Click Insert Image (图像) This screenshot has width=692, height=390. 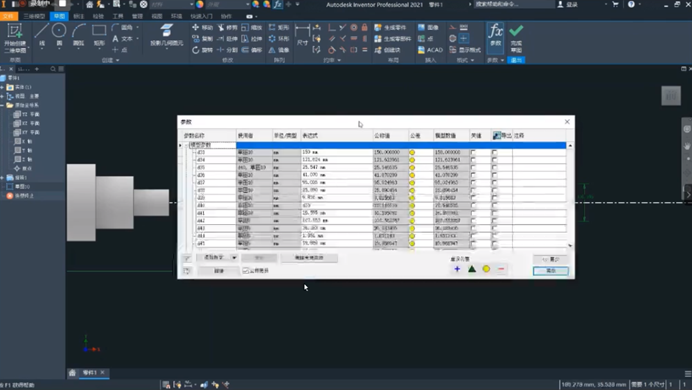click(x=428, y=27)
